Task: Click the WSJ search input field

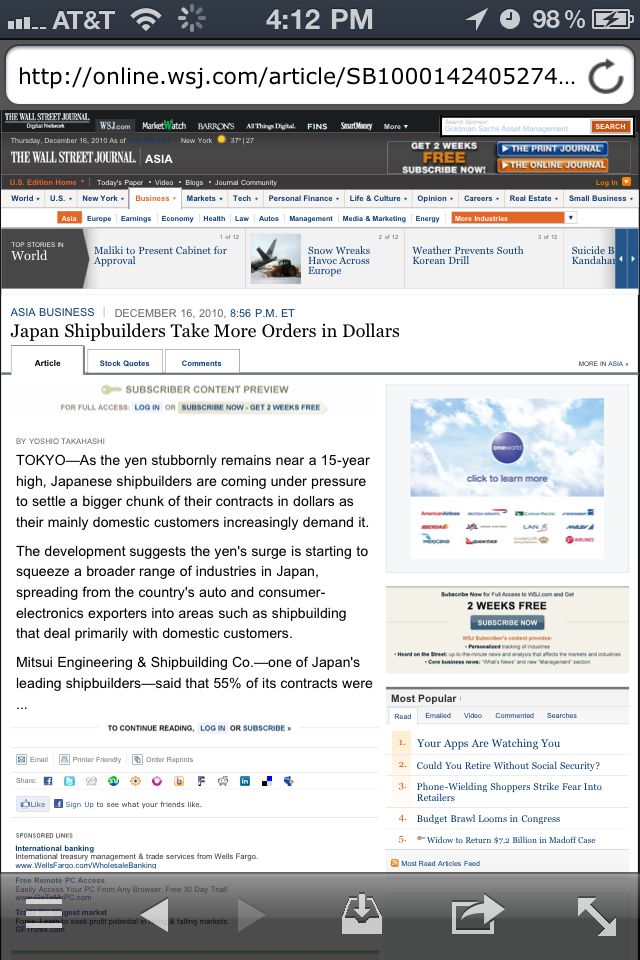Action: (515, 127)
